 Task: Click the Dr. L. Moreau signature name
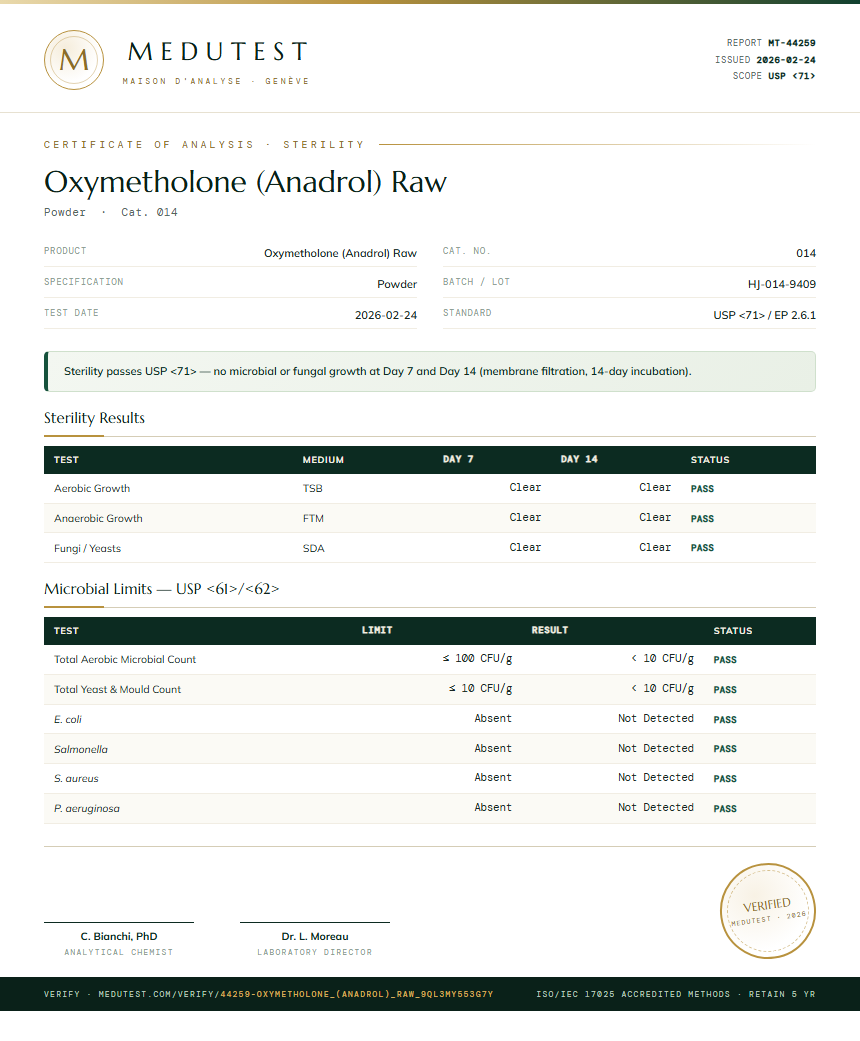pyautogui.click(x=315, y=937)
